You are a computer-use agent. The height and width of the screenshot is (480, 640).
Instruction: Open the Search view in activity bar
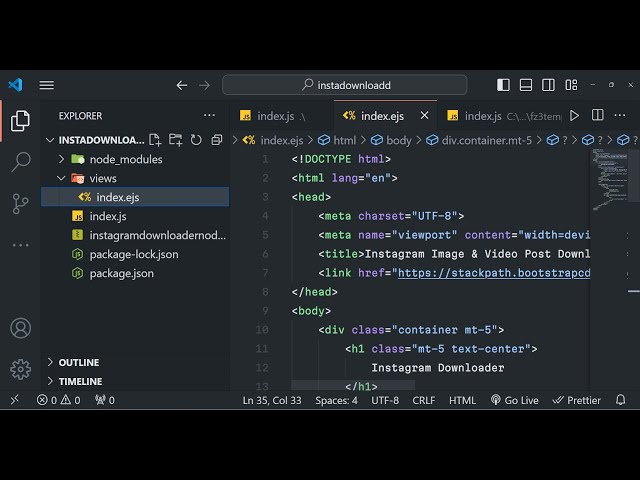(20, 162)
